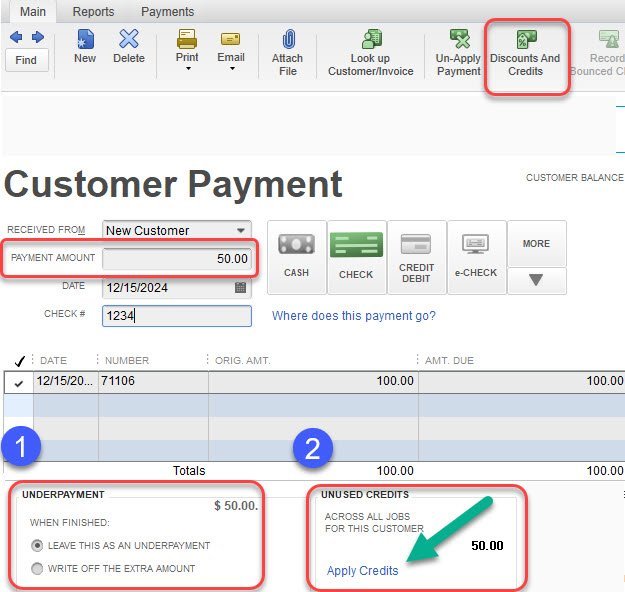Choose CHECK payment method
This screenshot has width=625, height=592.
(x=356, y=257)
